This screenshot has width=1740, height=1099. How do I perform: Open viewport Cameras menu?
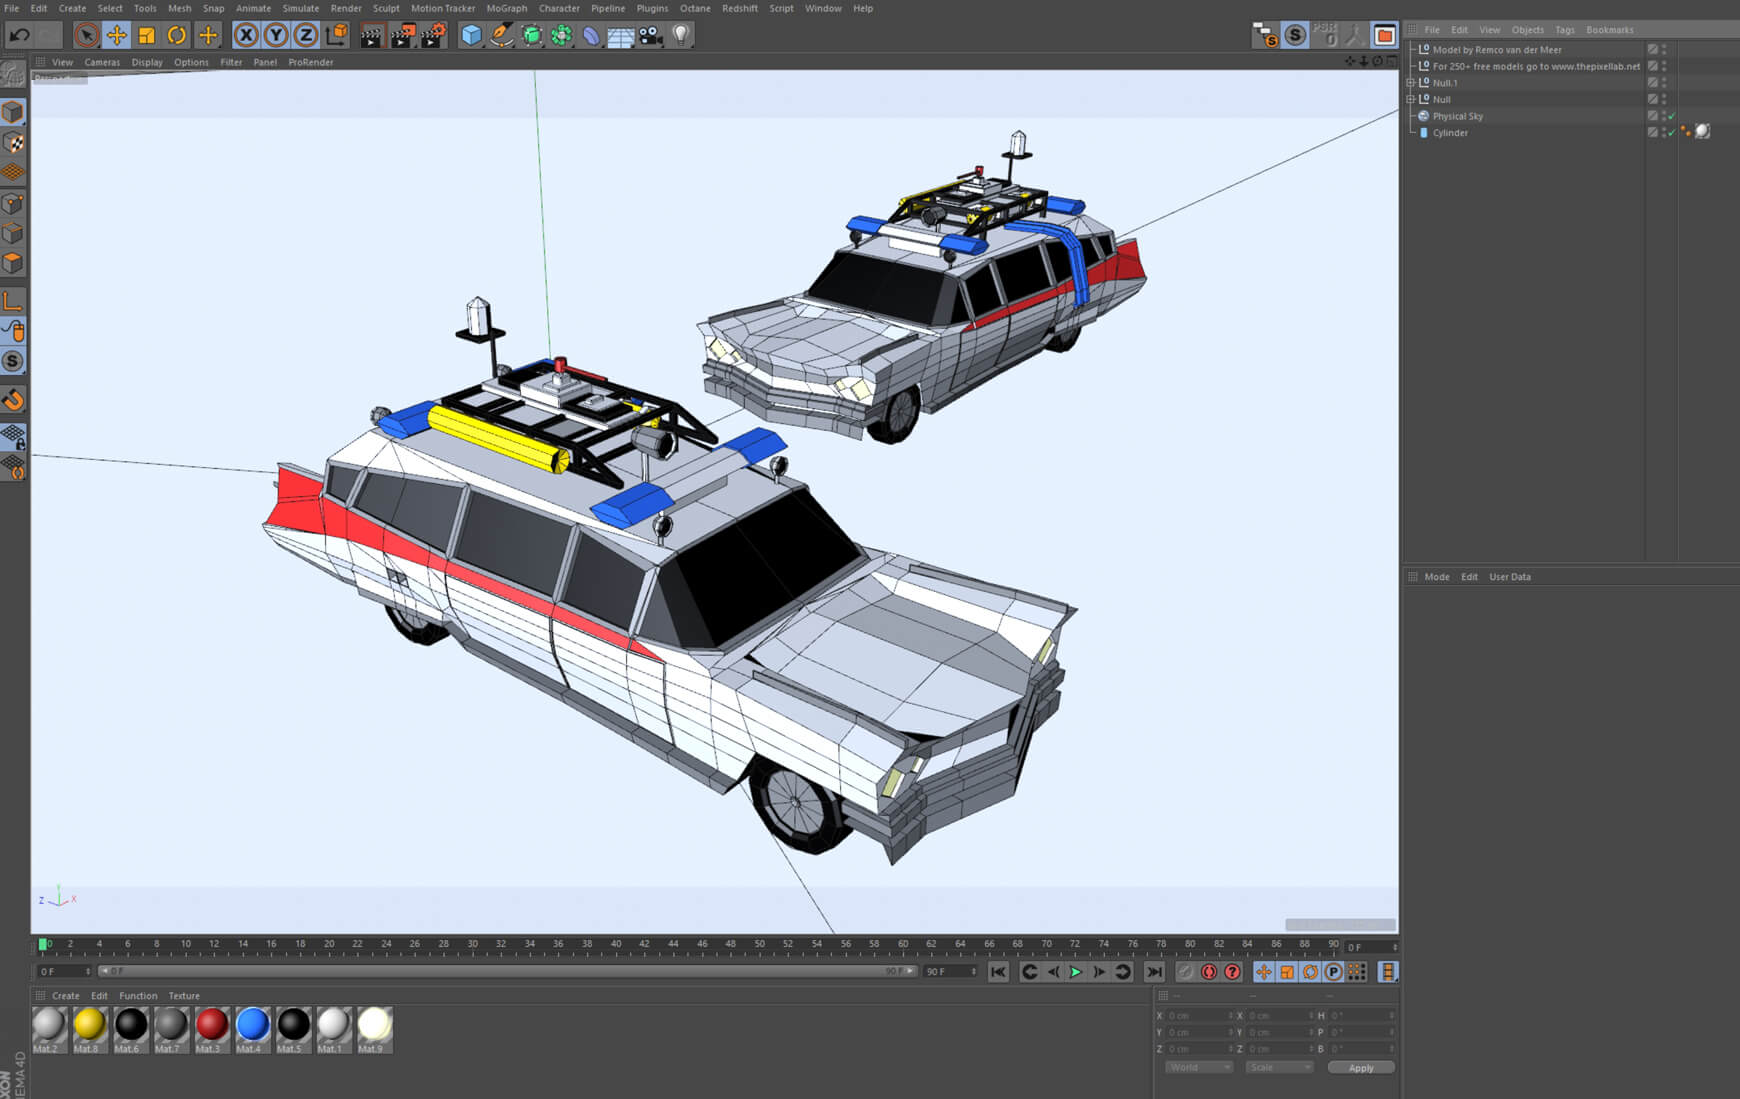(102, 62)
